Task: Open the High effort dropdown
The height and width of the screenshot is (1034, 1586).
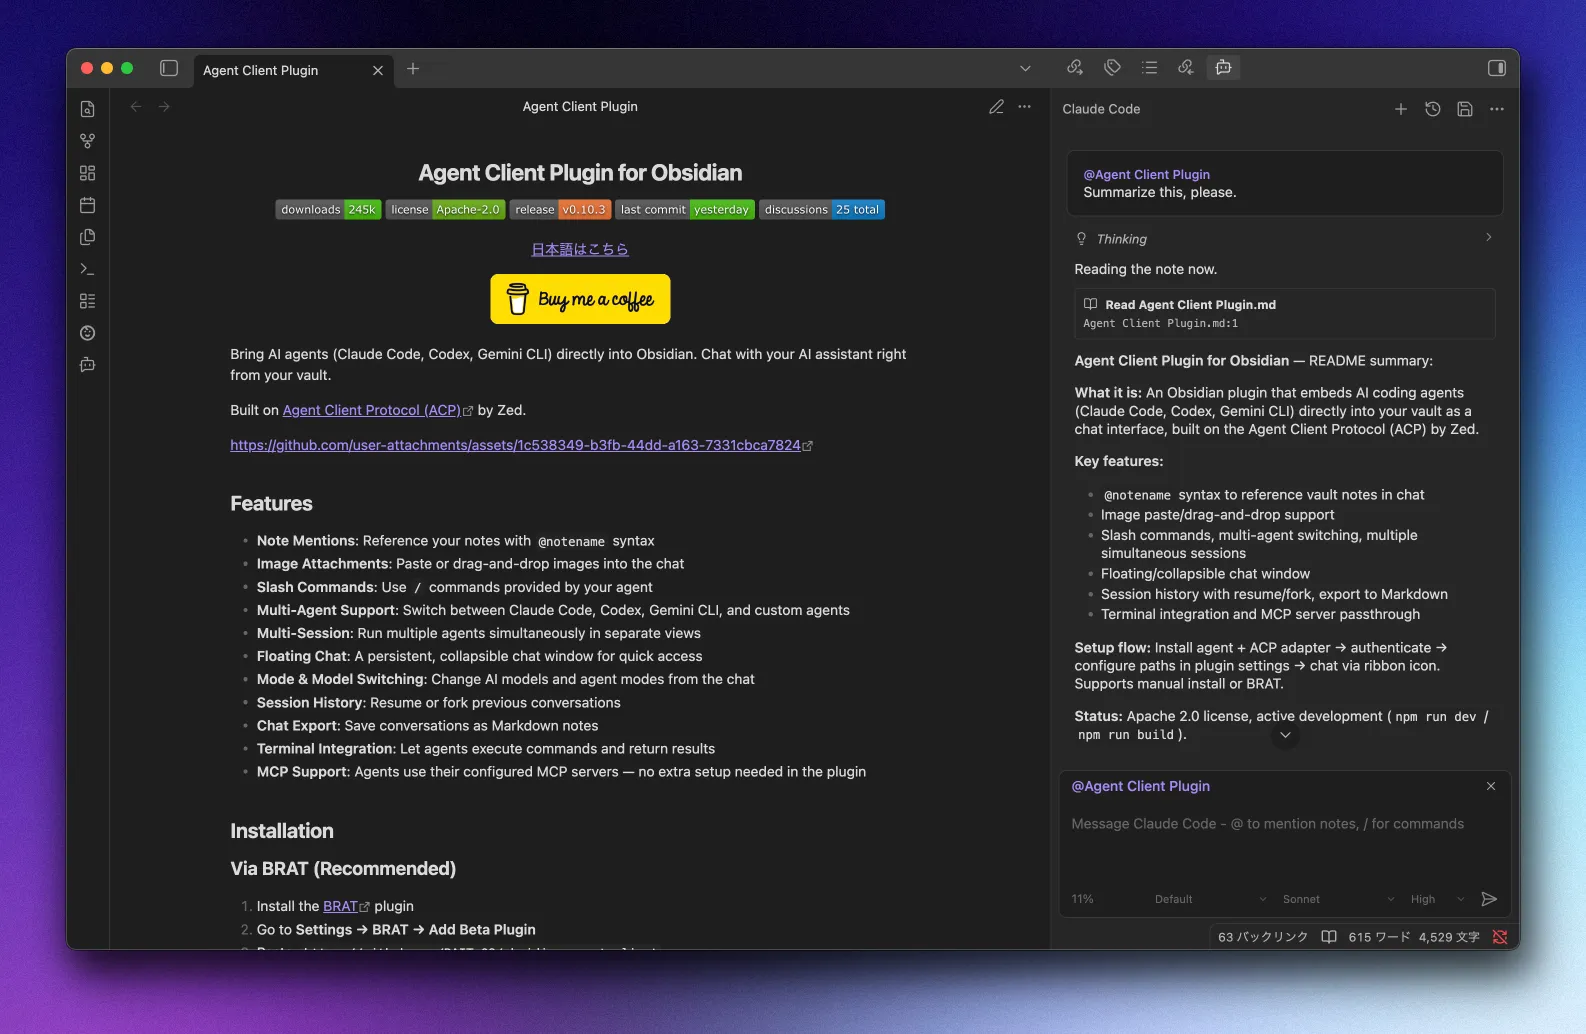Action: click(1438, 899)
